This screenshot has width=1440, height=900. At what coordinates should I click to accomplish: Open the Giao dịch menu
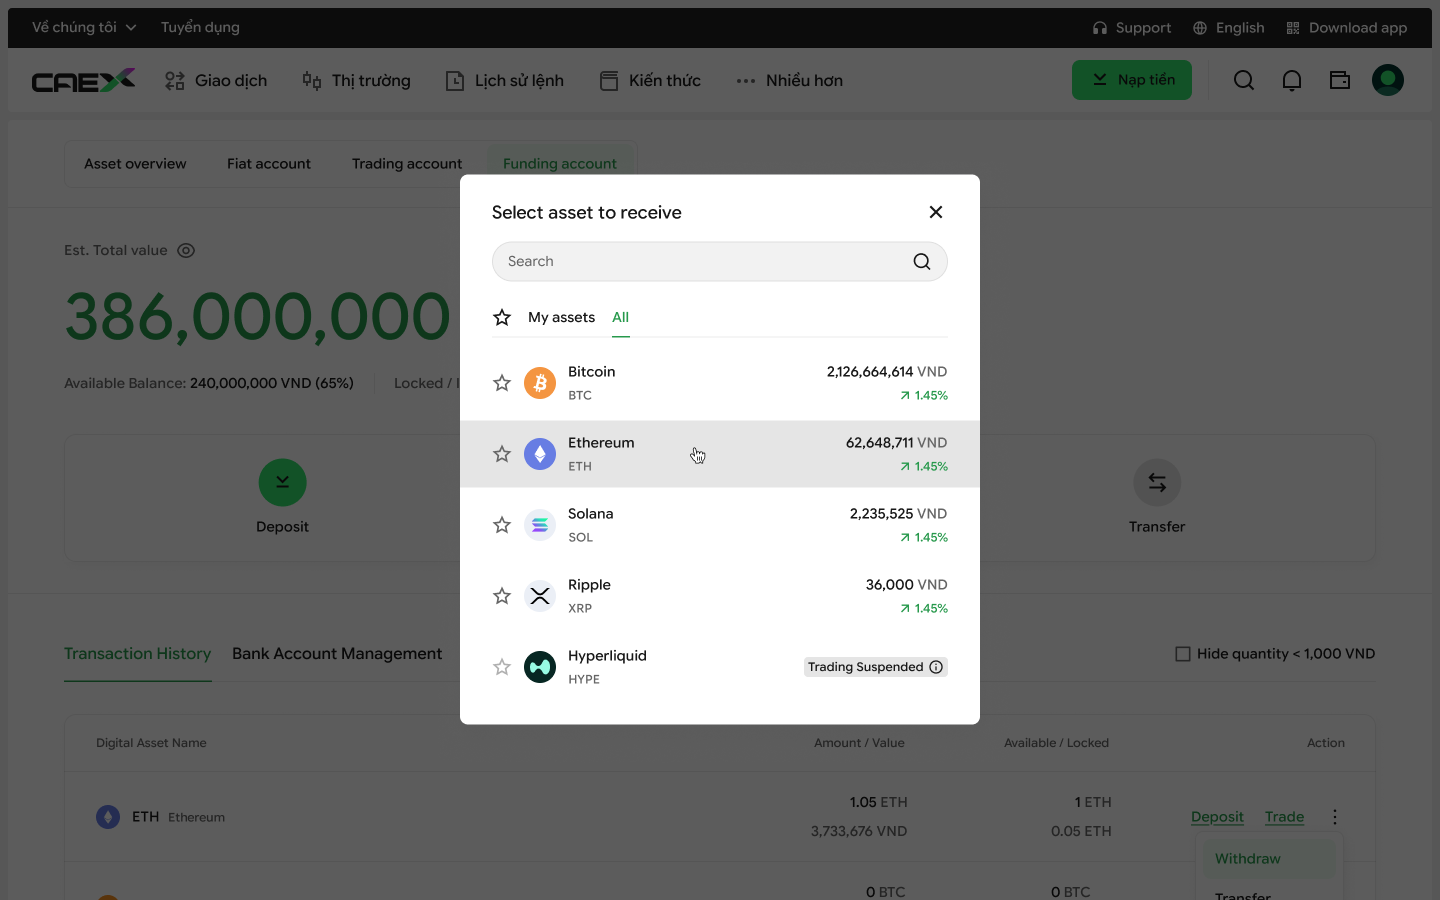(216, 80)
